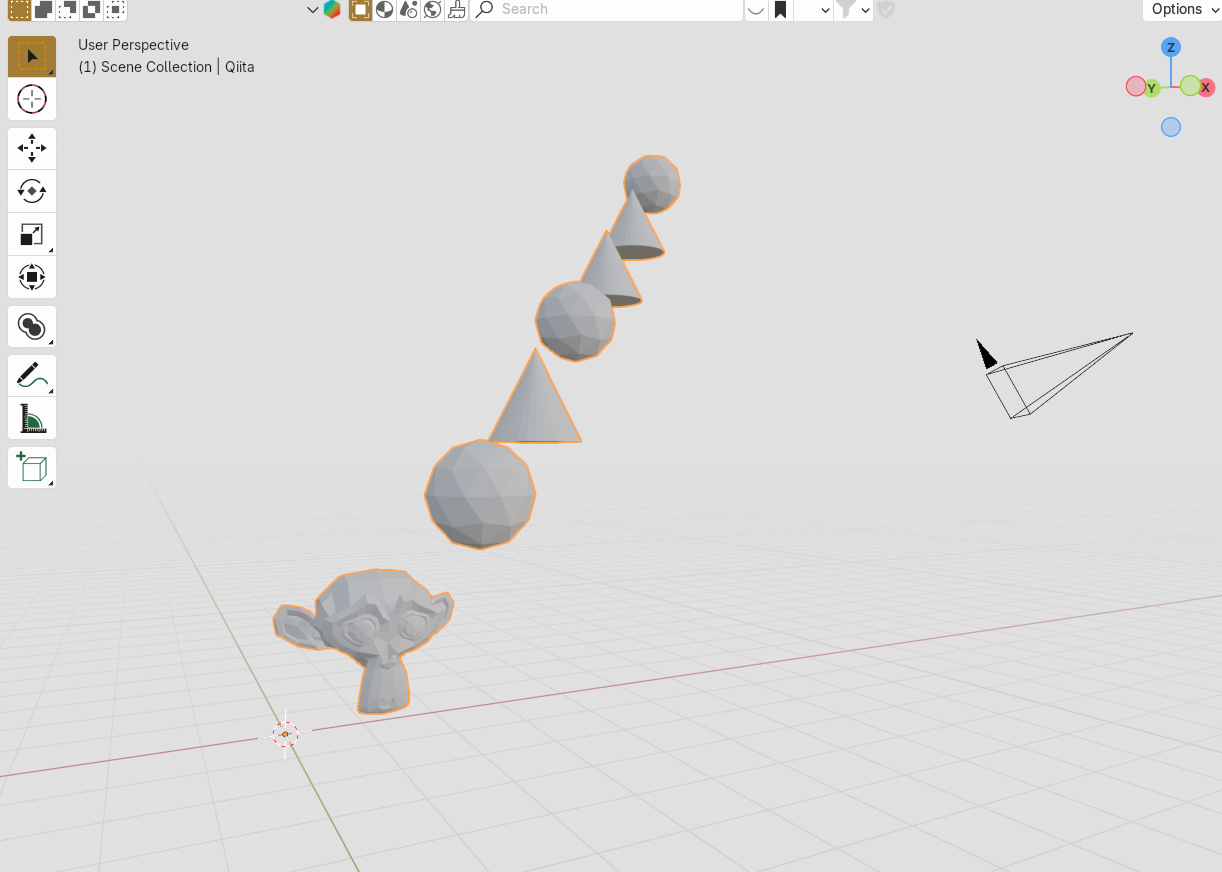Viewport: 1222px width, 872px height.
Task: Click the unlabeled red gizmo circle
Action: (1136, 86)
